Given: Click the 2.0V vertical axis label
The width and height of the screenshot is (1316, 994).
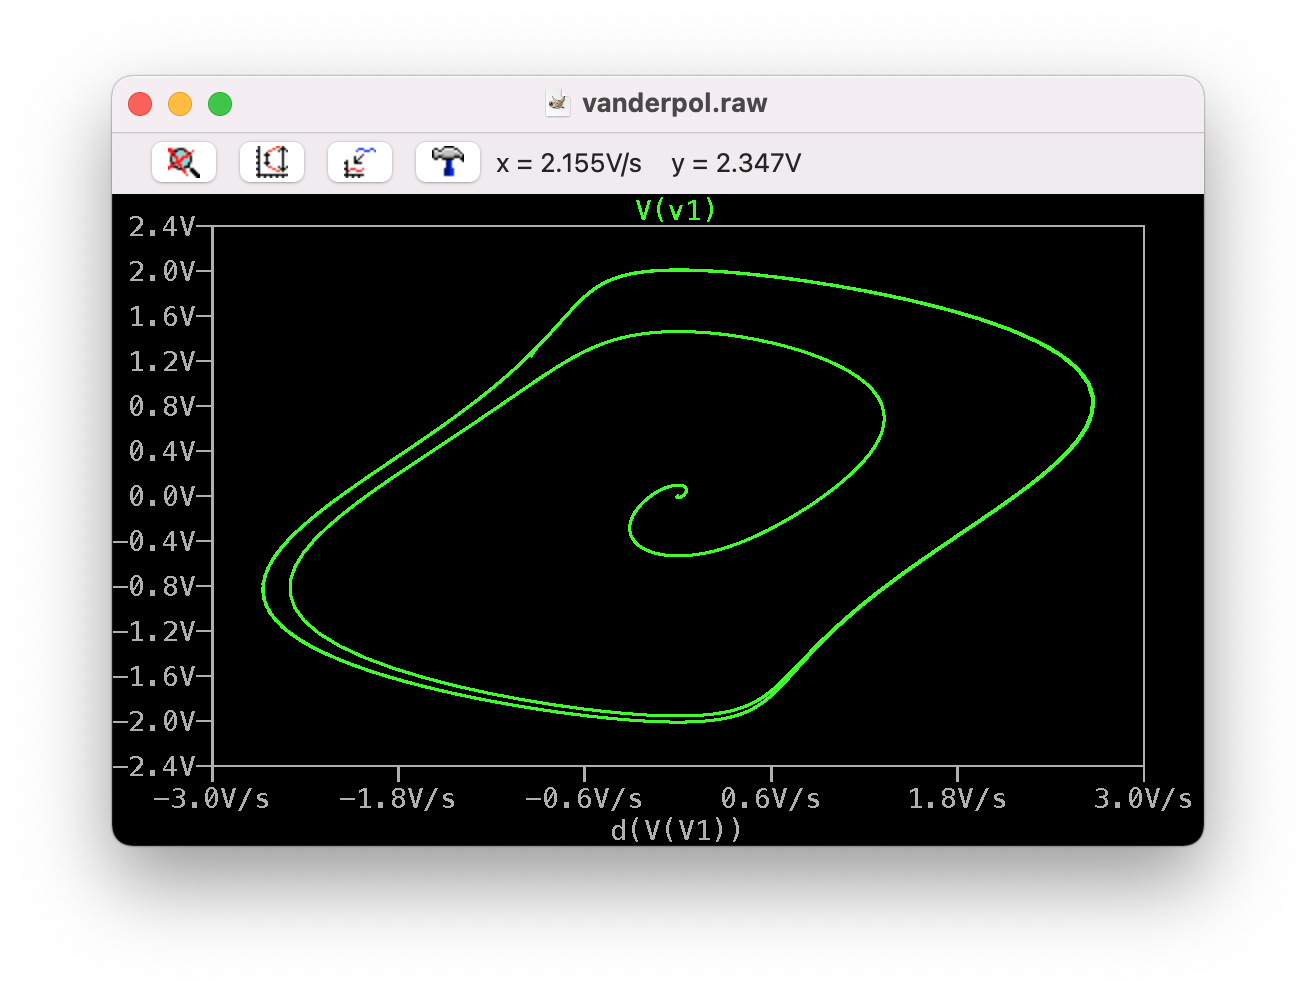Looking at the screenshot, I should 162,271.
